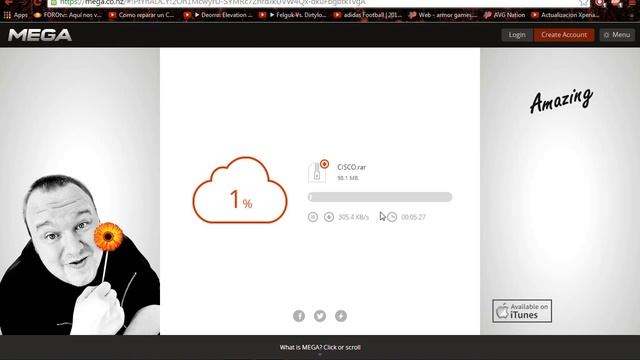Open the Menu dropdown

click(617, 35)
